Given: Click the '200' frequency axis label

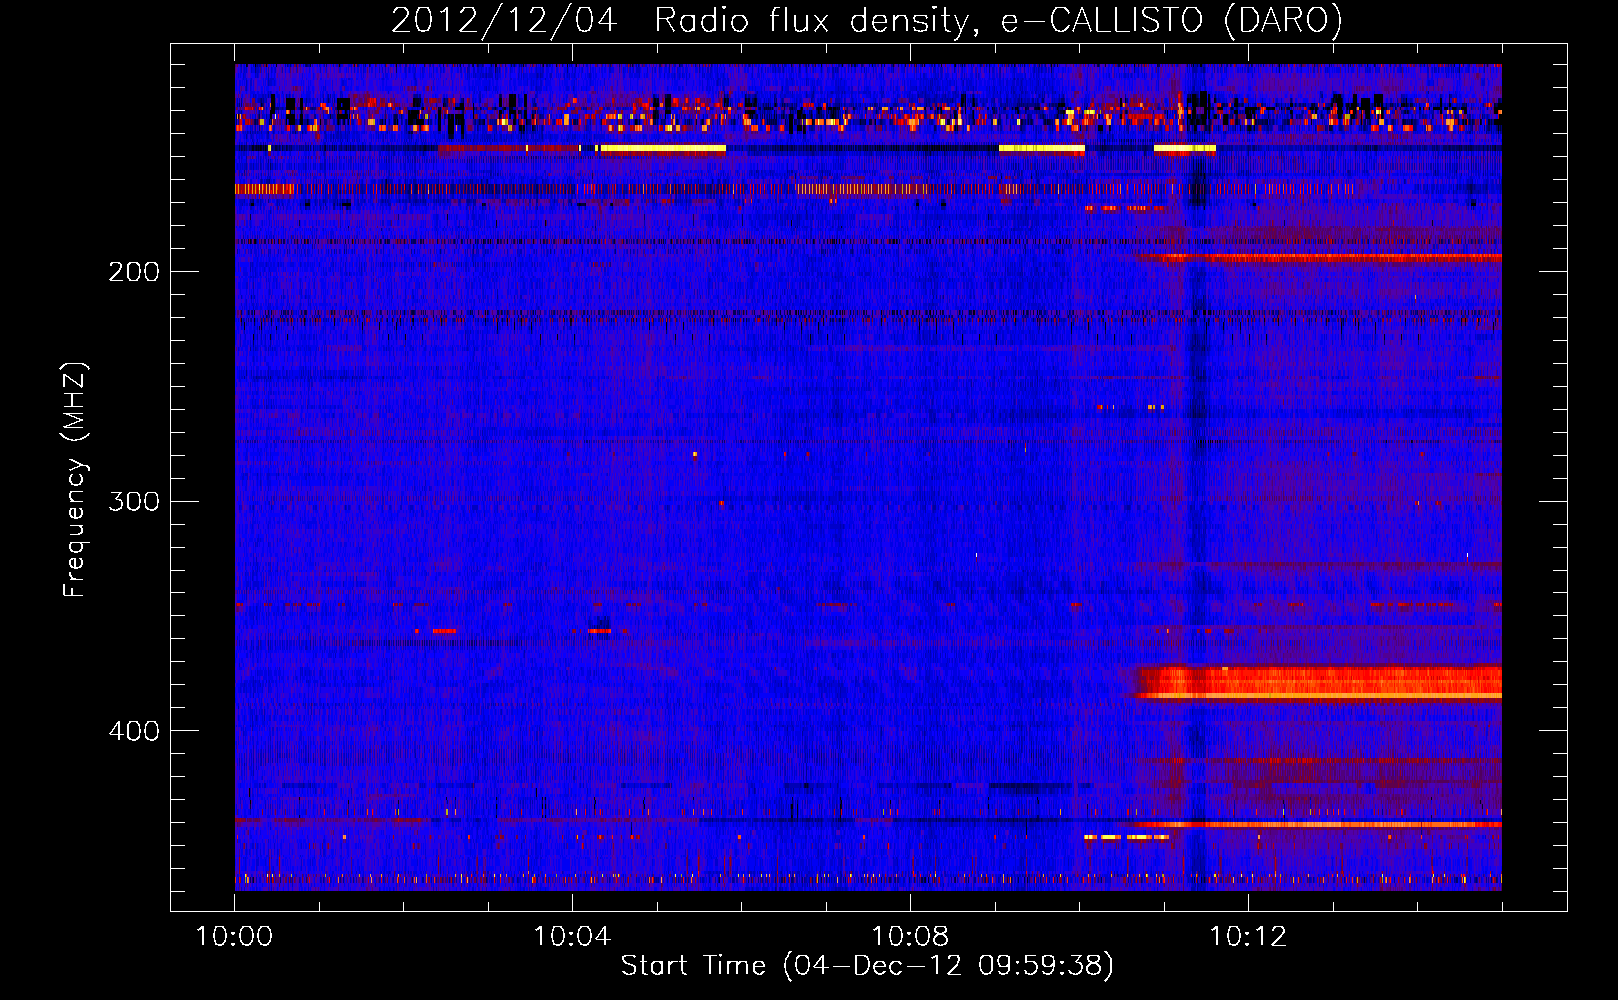Looking at the screenshot, I should tap(134, 272).
